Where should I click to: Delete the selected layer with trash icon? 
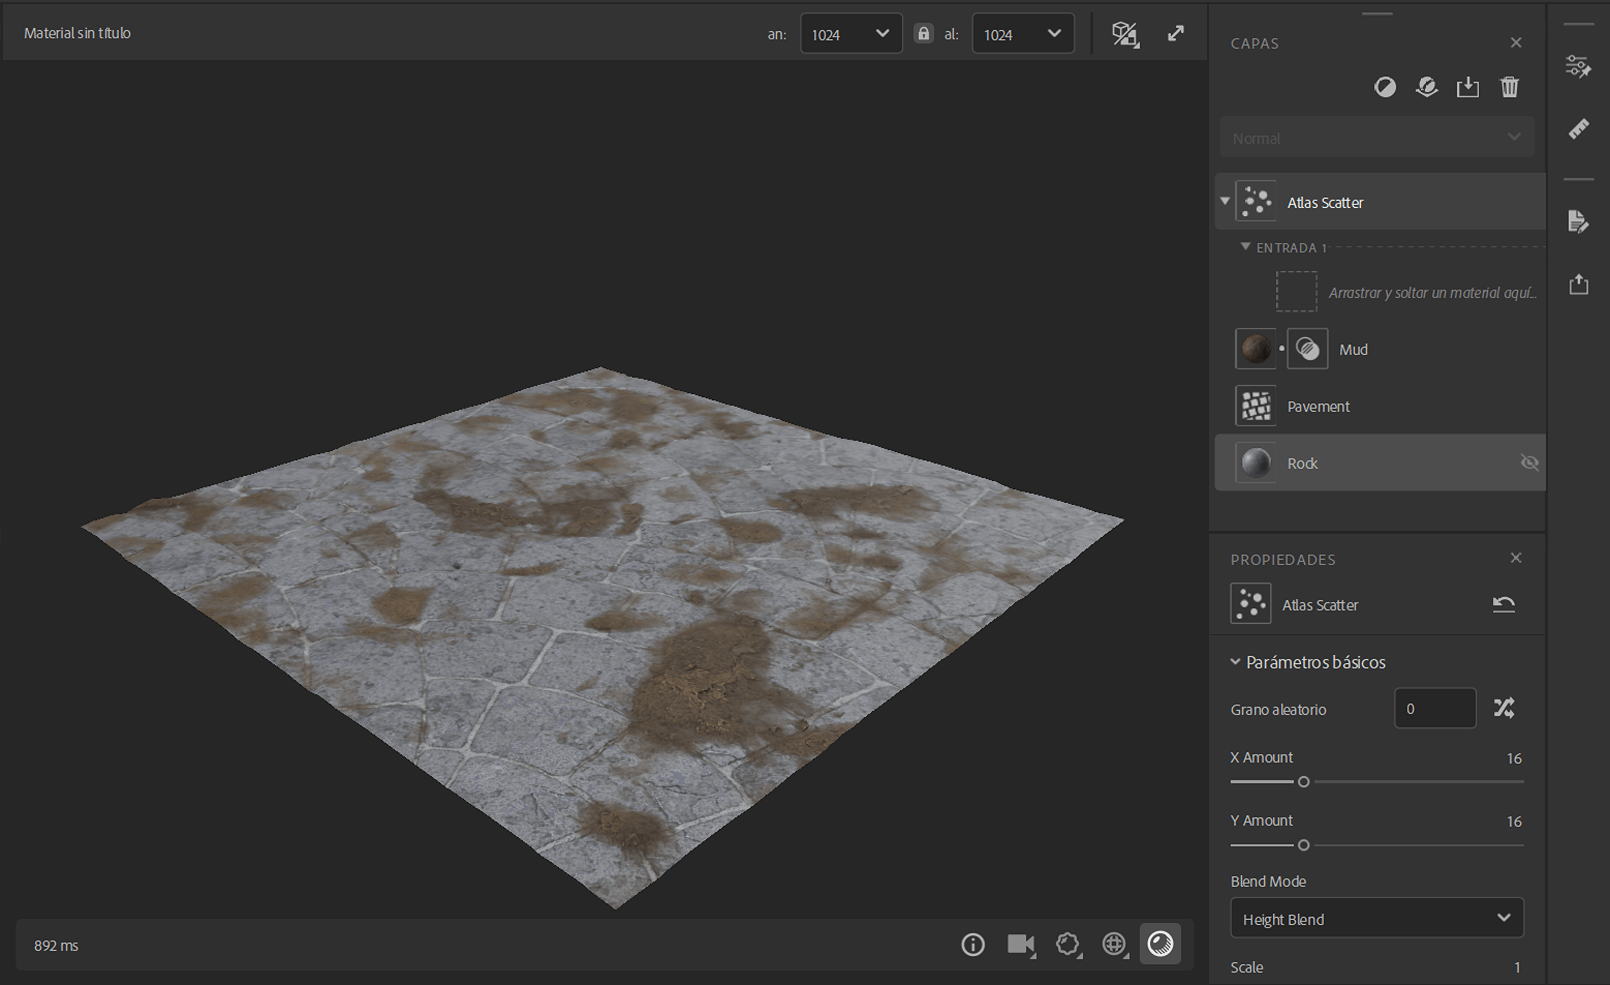click(1509, 88)
